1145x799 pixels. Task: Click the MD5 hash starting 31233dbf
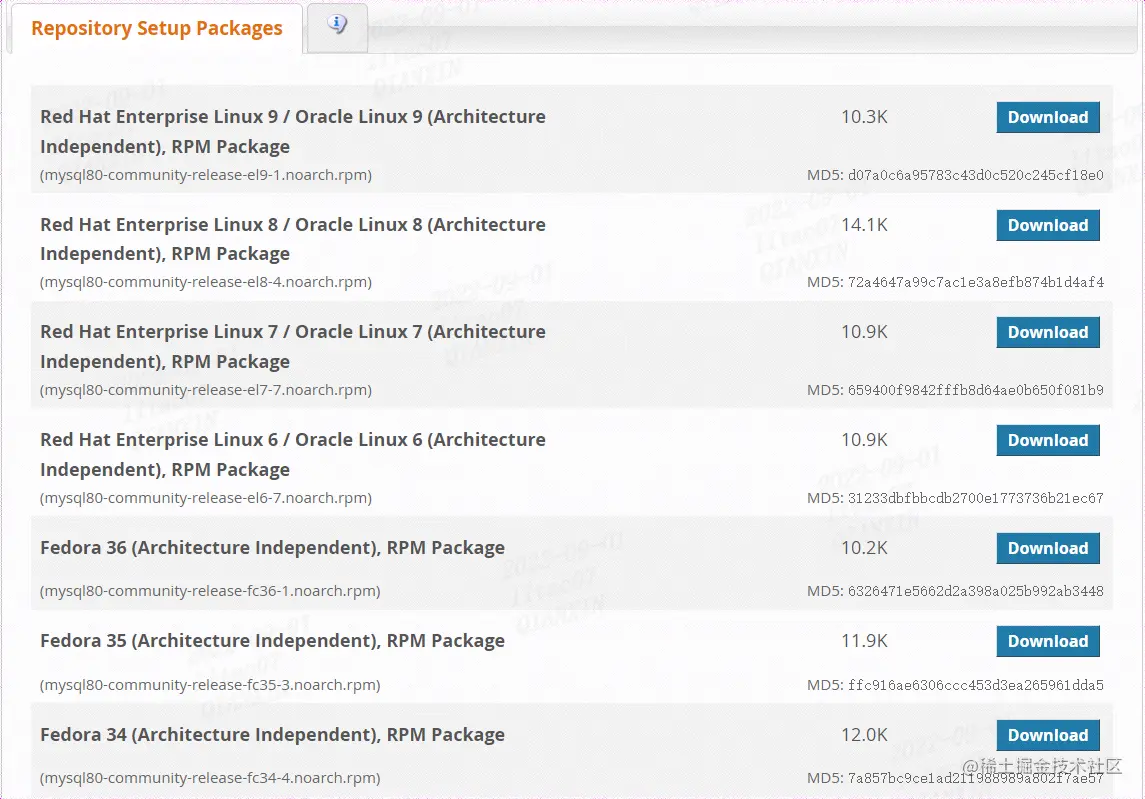pos(976,498)
